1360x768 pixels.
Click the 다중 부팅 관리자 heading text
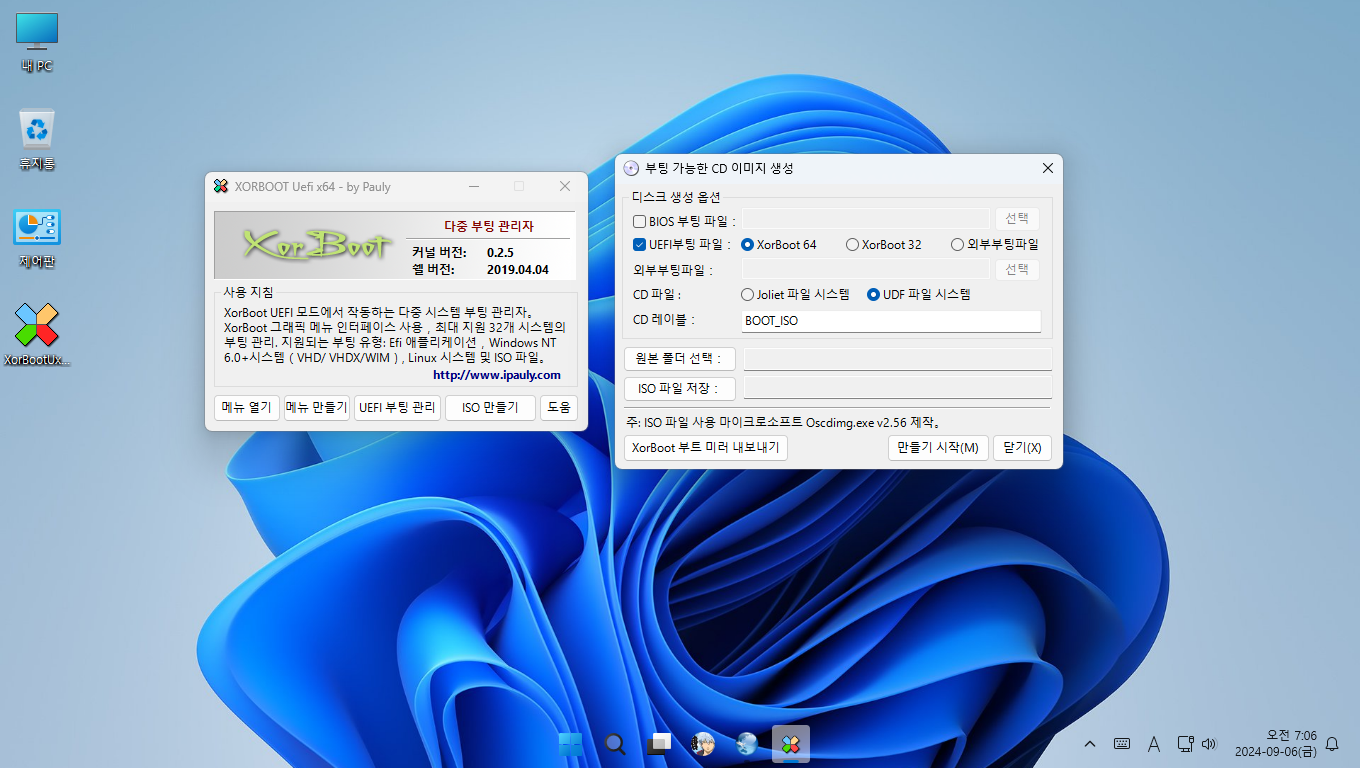click(x=489, y=226)
